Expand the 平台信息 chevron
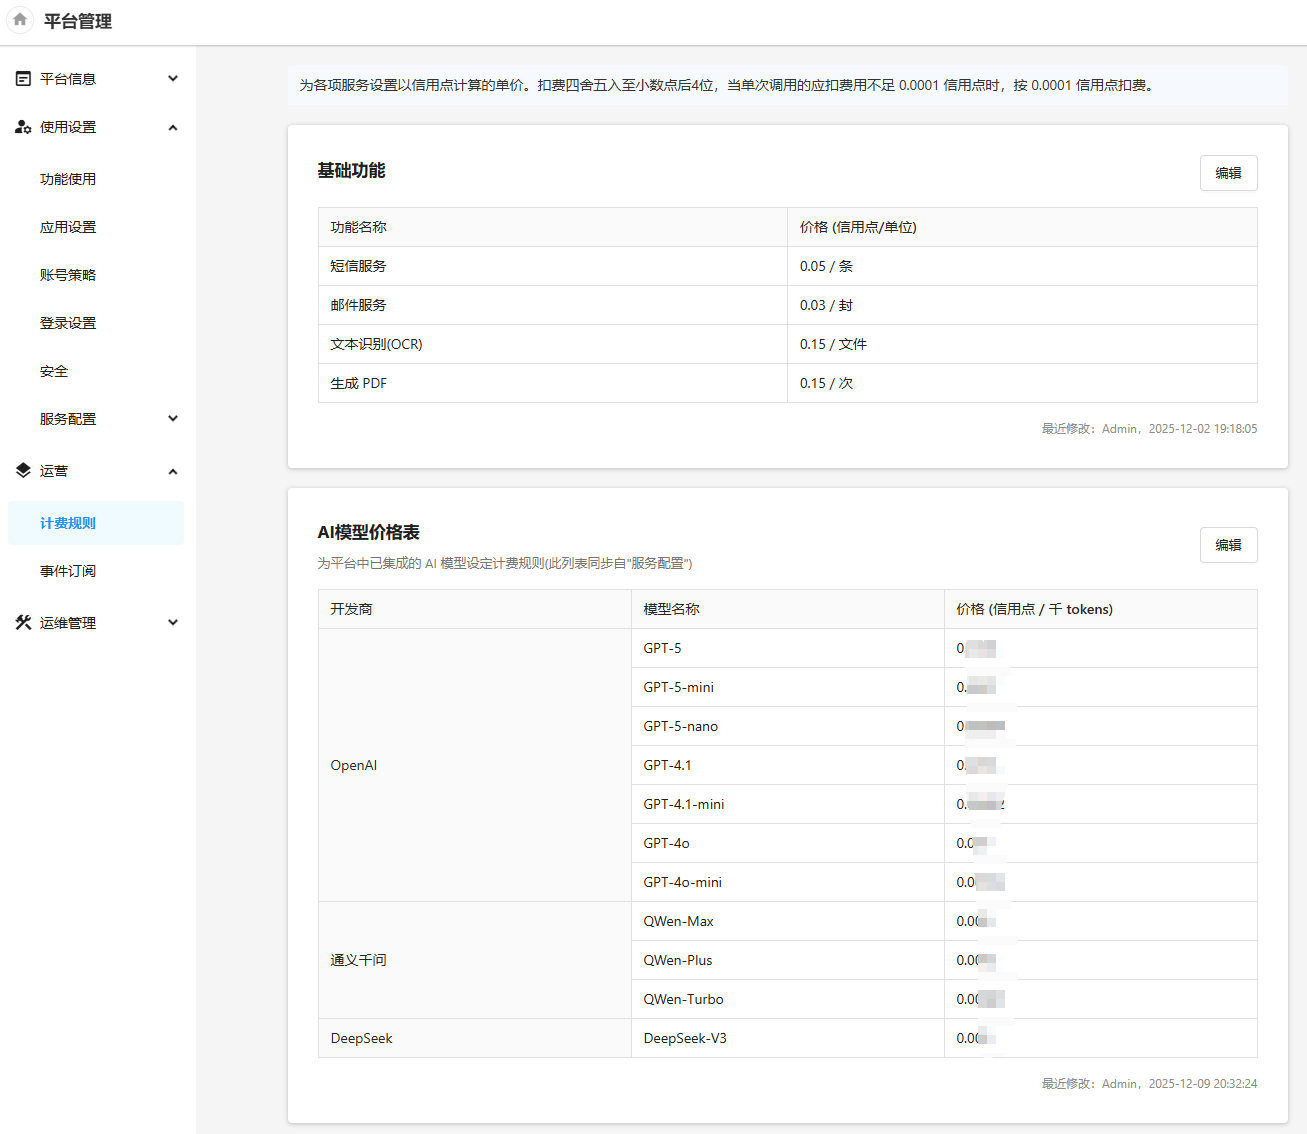The width and height of the screenshot is (1307, 1134). [x=173, y=79]
